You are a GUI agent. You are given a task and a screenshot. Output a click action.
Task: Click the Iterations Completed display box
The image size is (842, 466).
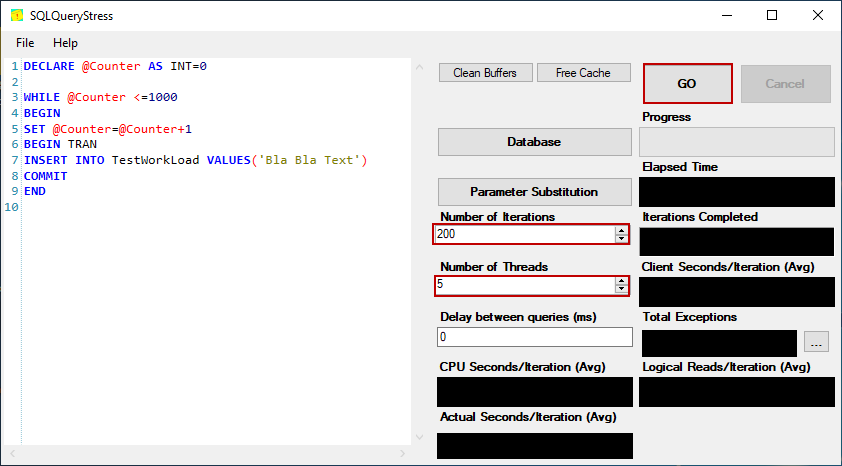click(737, 242)
